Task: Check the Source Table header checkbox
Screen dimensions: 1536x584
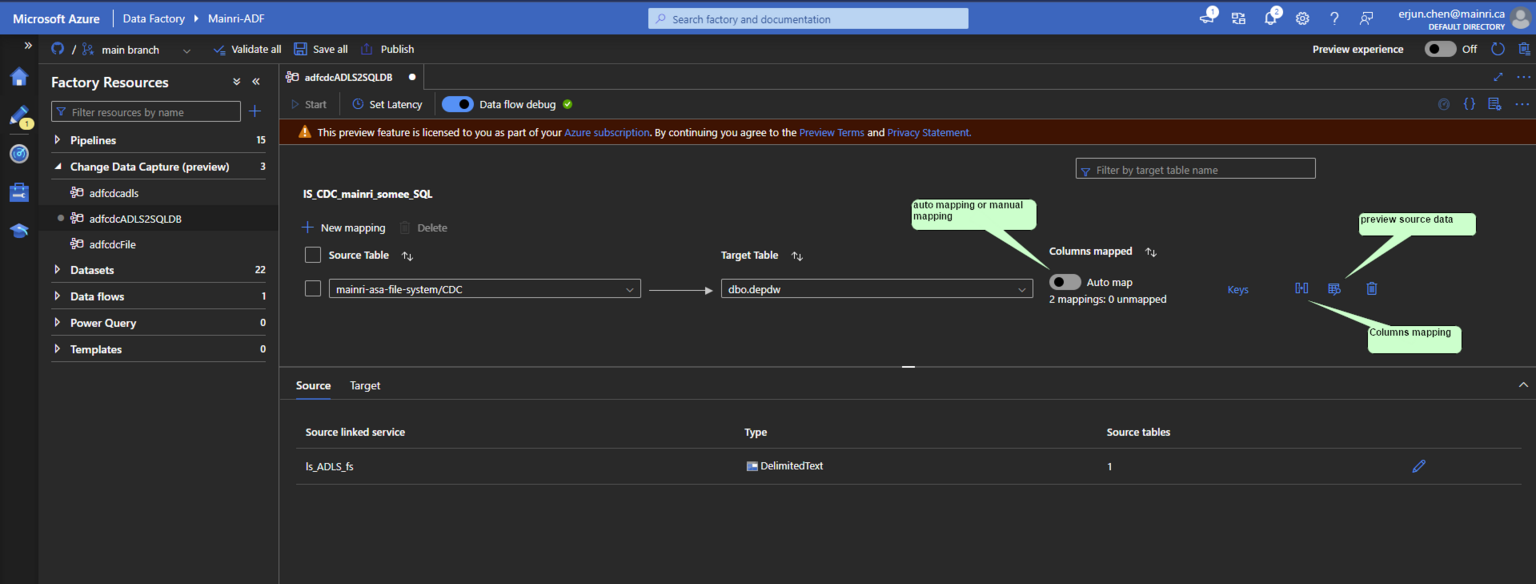Action: 313,255
